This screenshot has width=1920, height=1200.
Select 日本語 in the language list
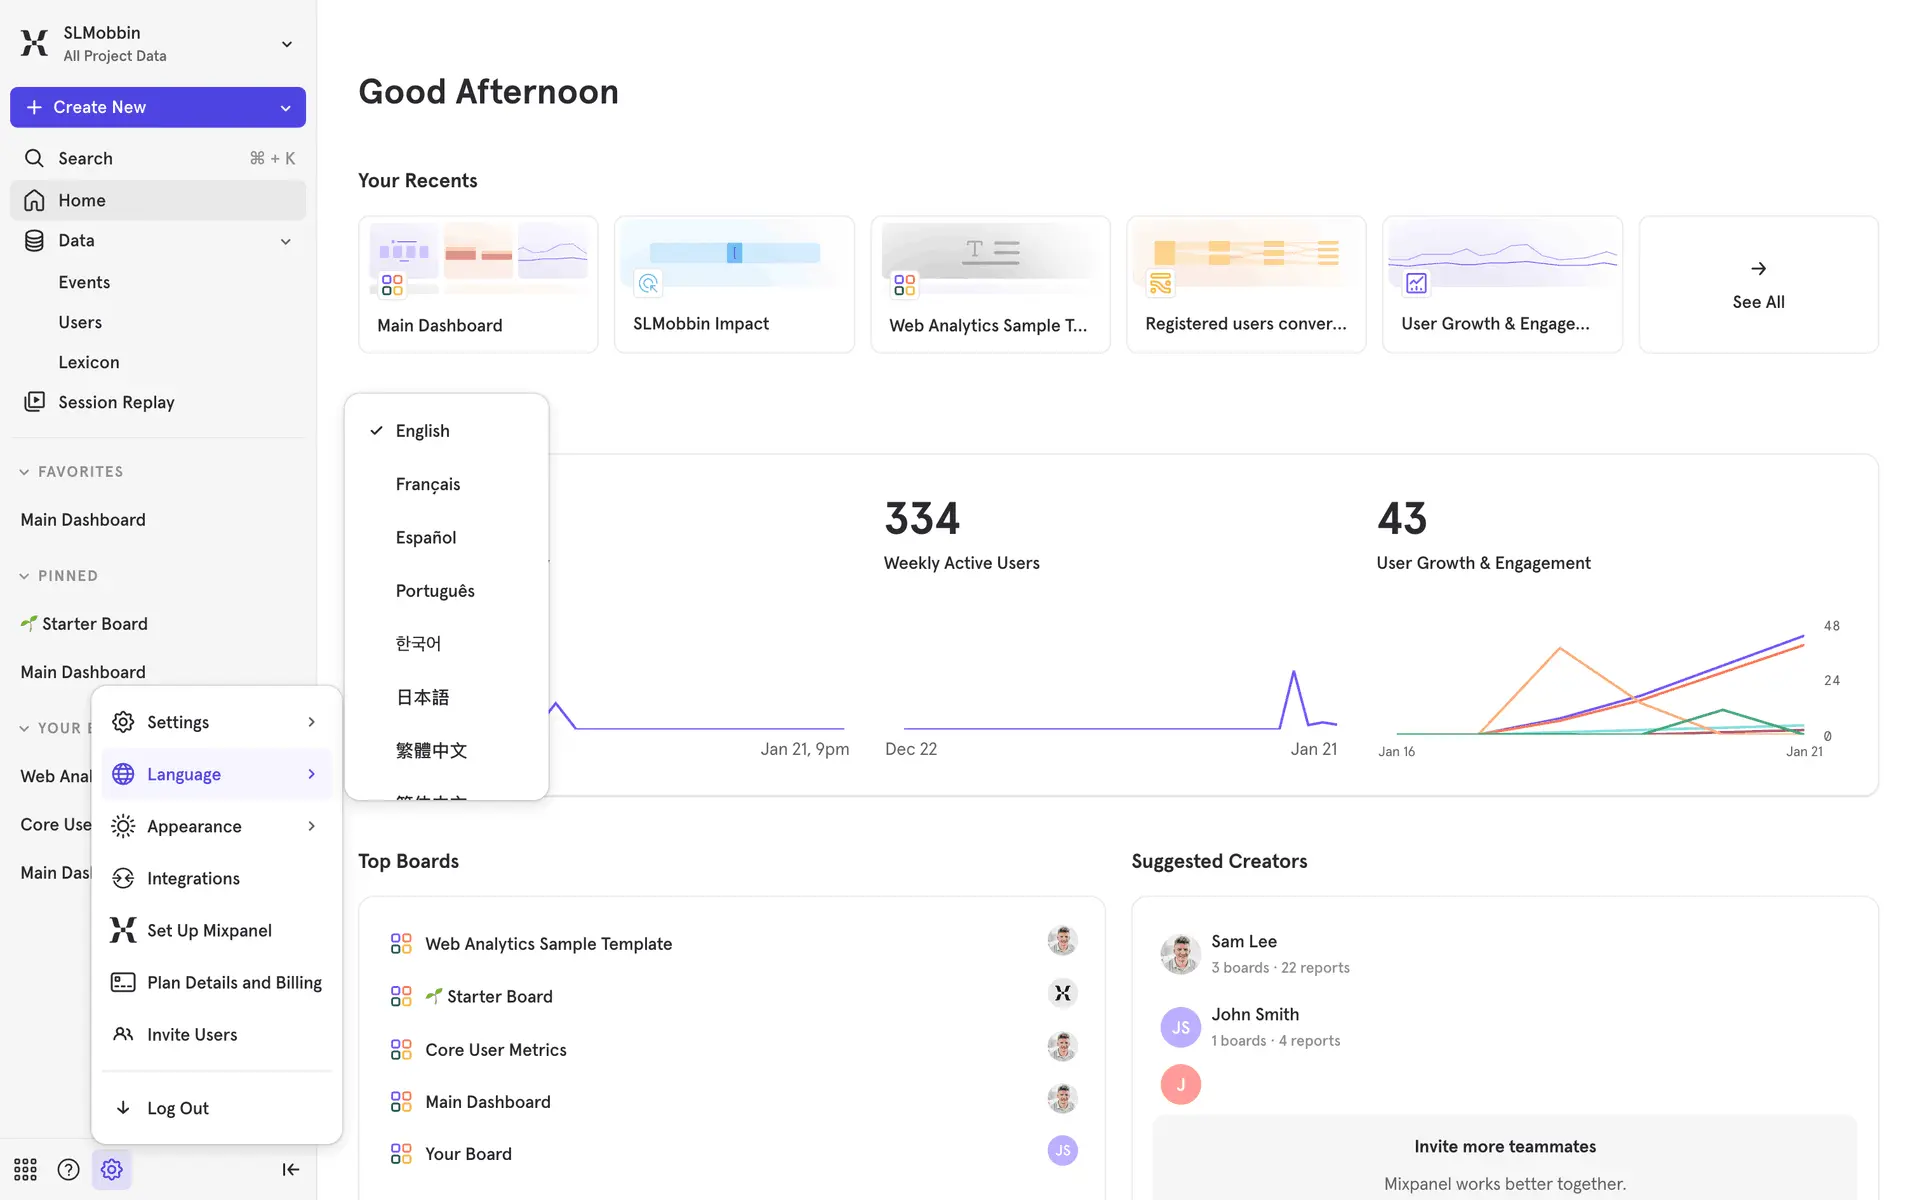click(x=422, y=697)
